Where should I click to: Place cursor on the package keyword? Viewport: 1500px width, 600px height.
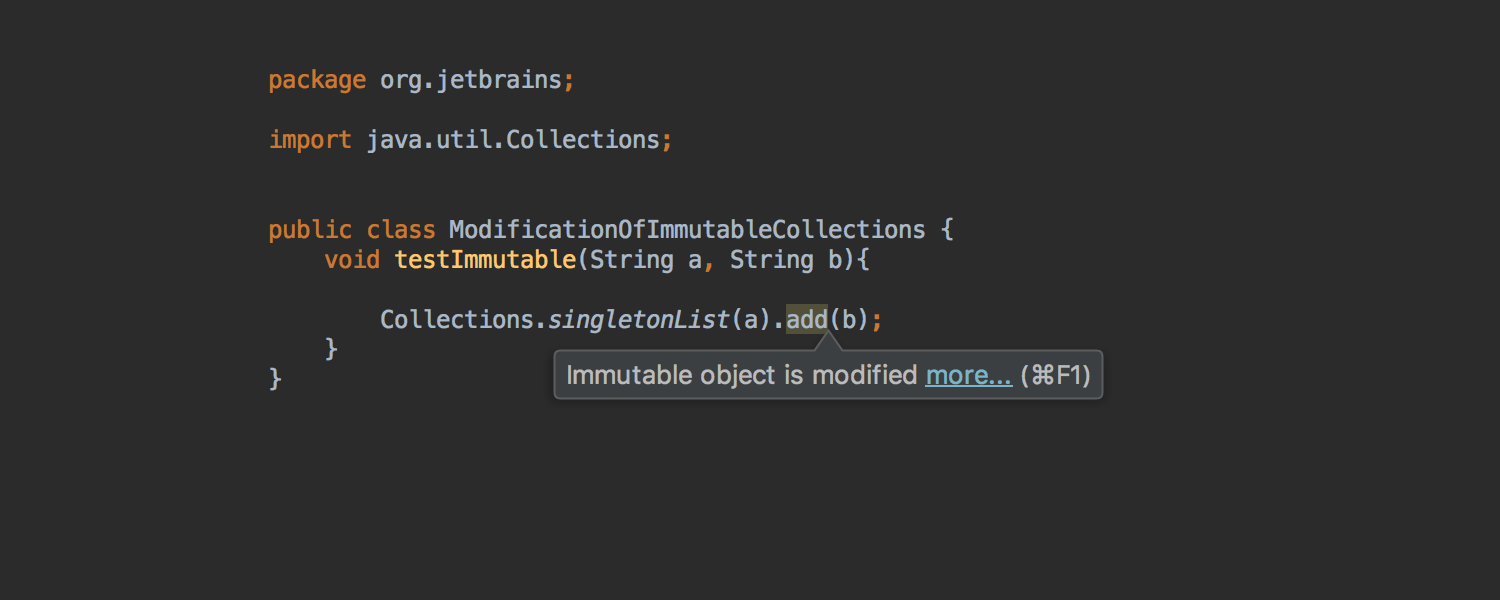point(317,81)
